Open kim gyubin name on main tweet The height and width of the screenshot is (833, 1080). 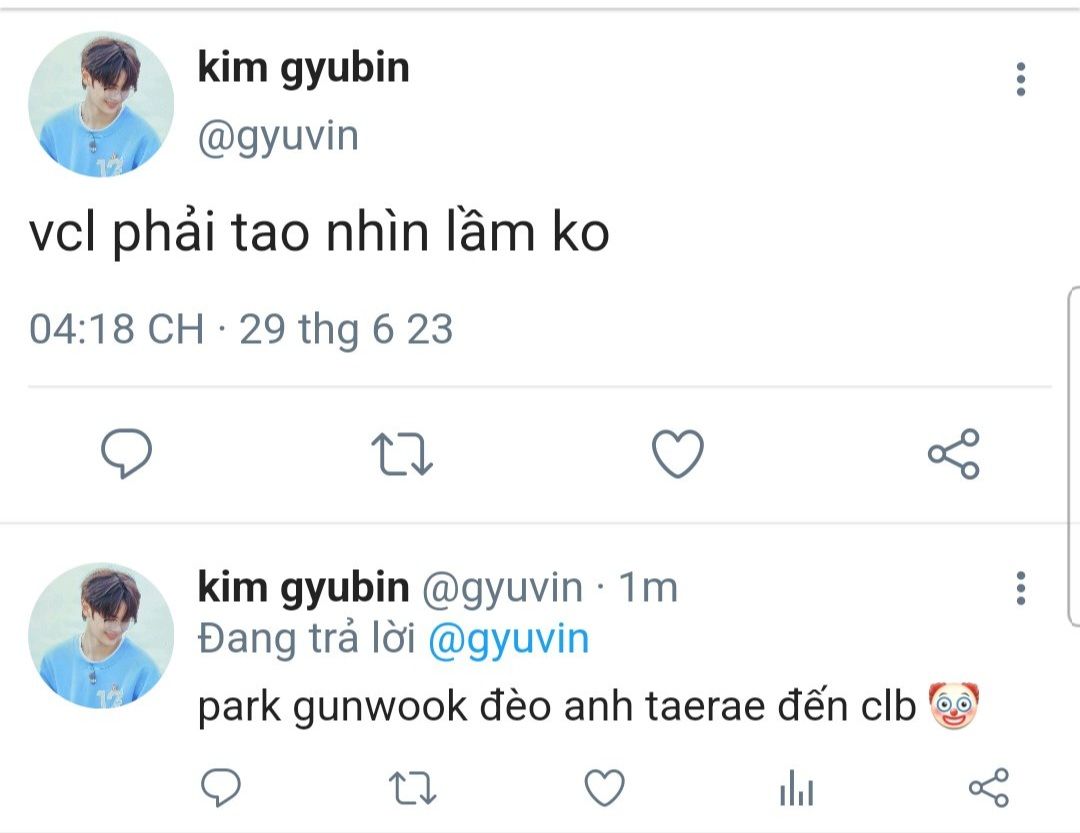pyautogui.click(x=303, y=68)
